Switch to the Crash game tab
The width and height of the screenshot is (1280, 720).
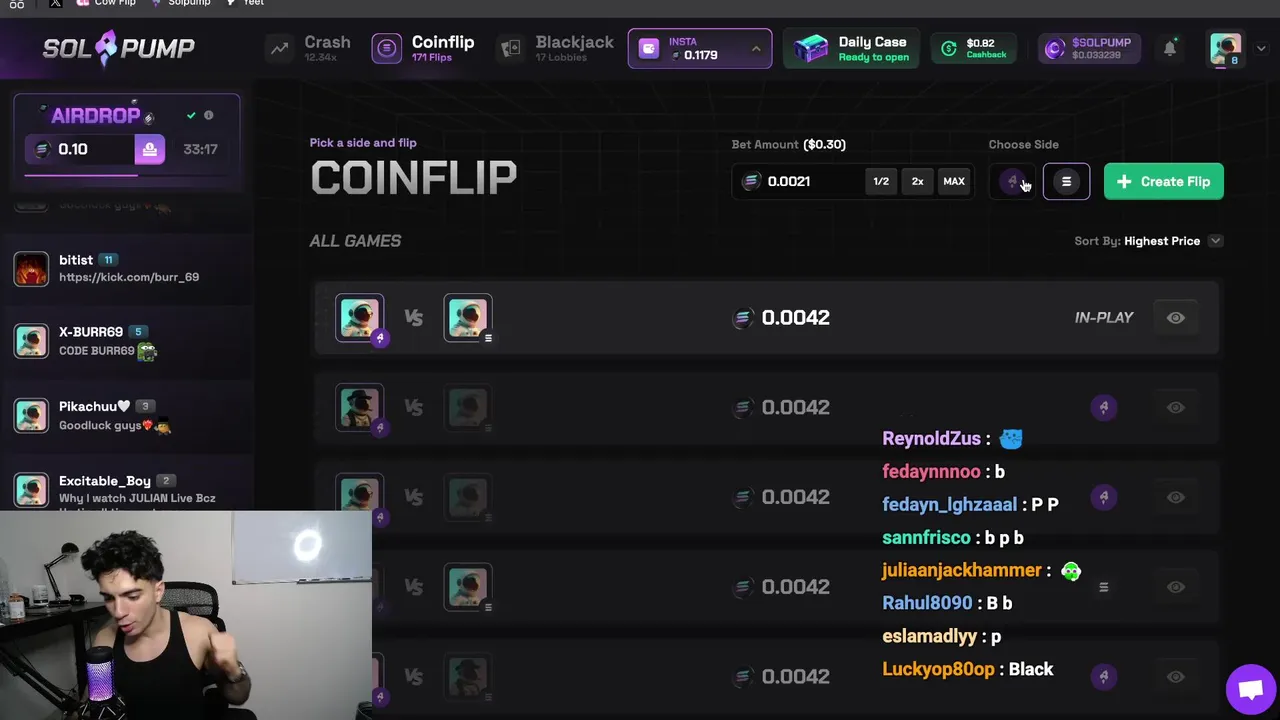pyautogui.click(x=309, y=48)
